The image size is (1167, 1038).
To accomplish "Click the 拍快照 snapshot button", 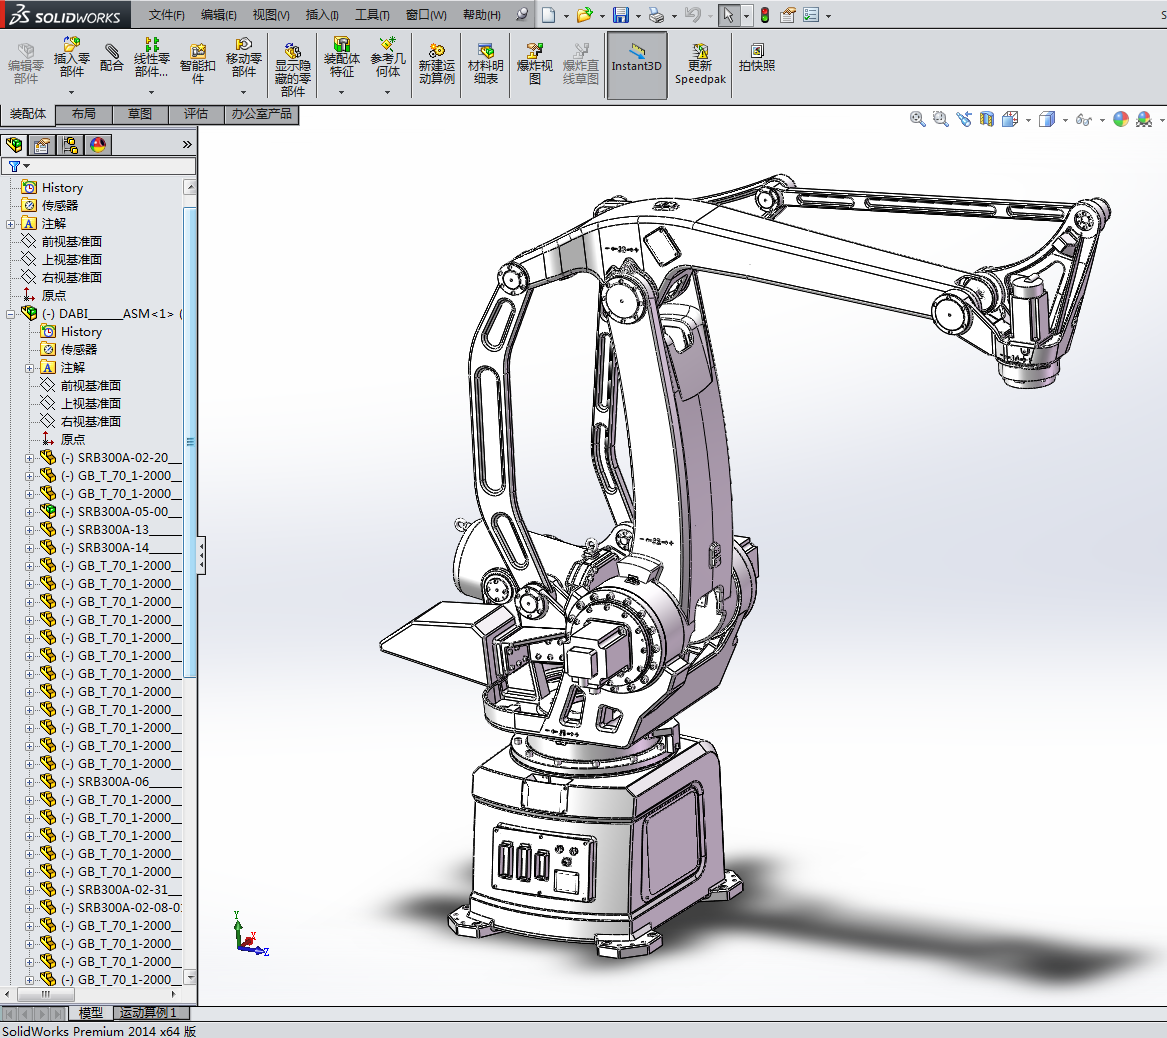I will (x=757, y=58).
